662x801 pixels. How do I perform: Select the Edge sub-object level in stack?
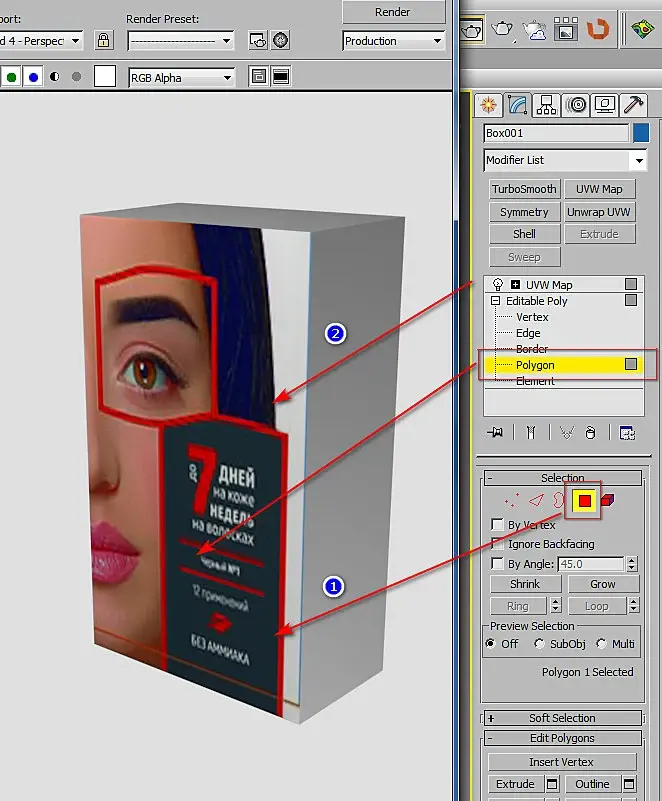point(528,333)
